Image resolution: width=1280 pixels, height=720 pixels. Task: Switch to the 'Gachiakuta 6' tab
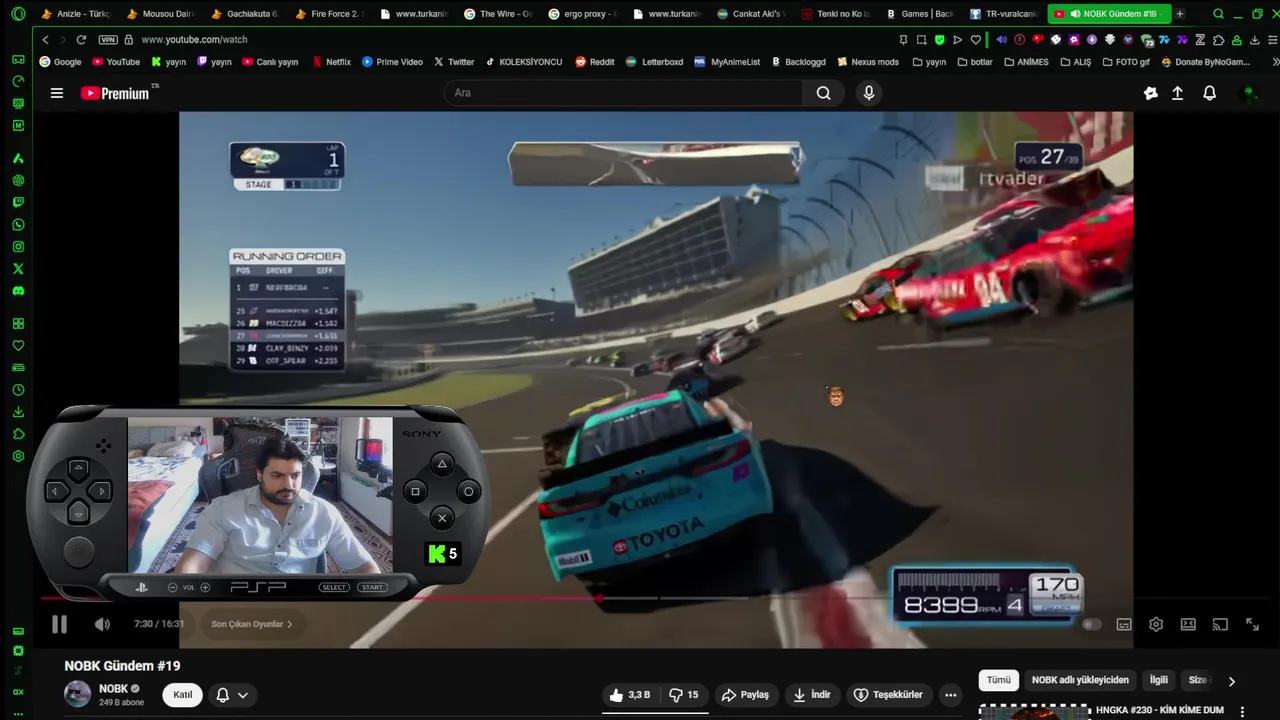click(x=244, y=14)
